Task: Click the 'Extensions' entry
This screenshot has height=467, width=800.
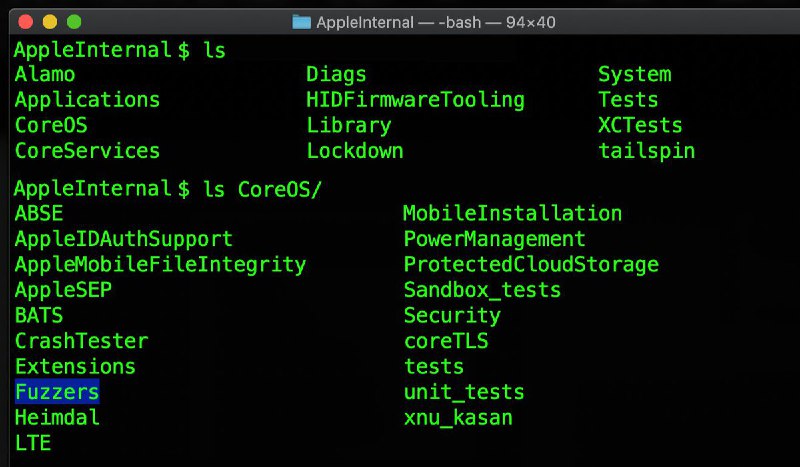Action: 75,366
